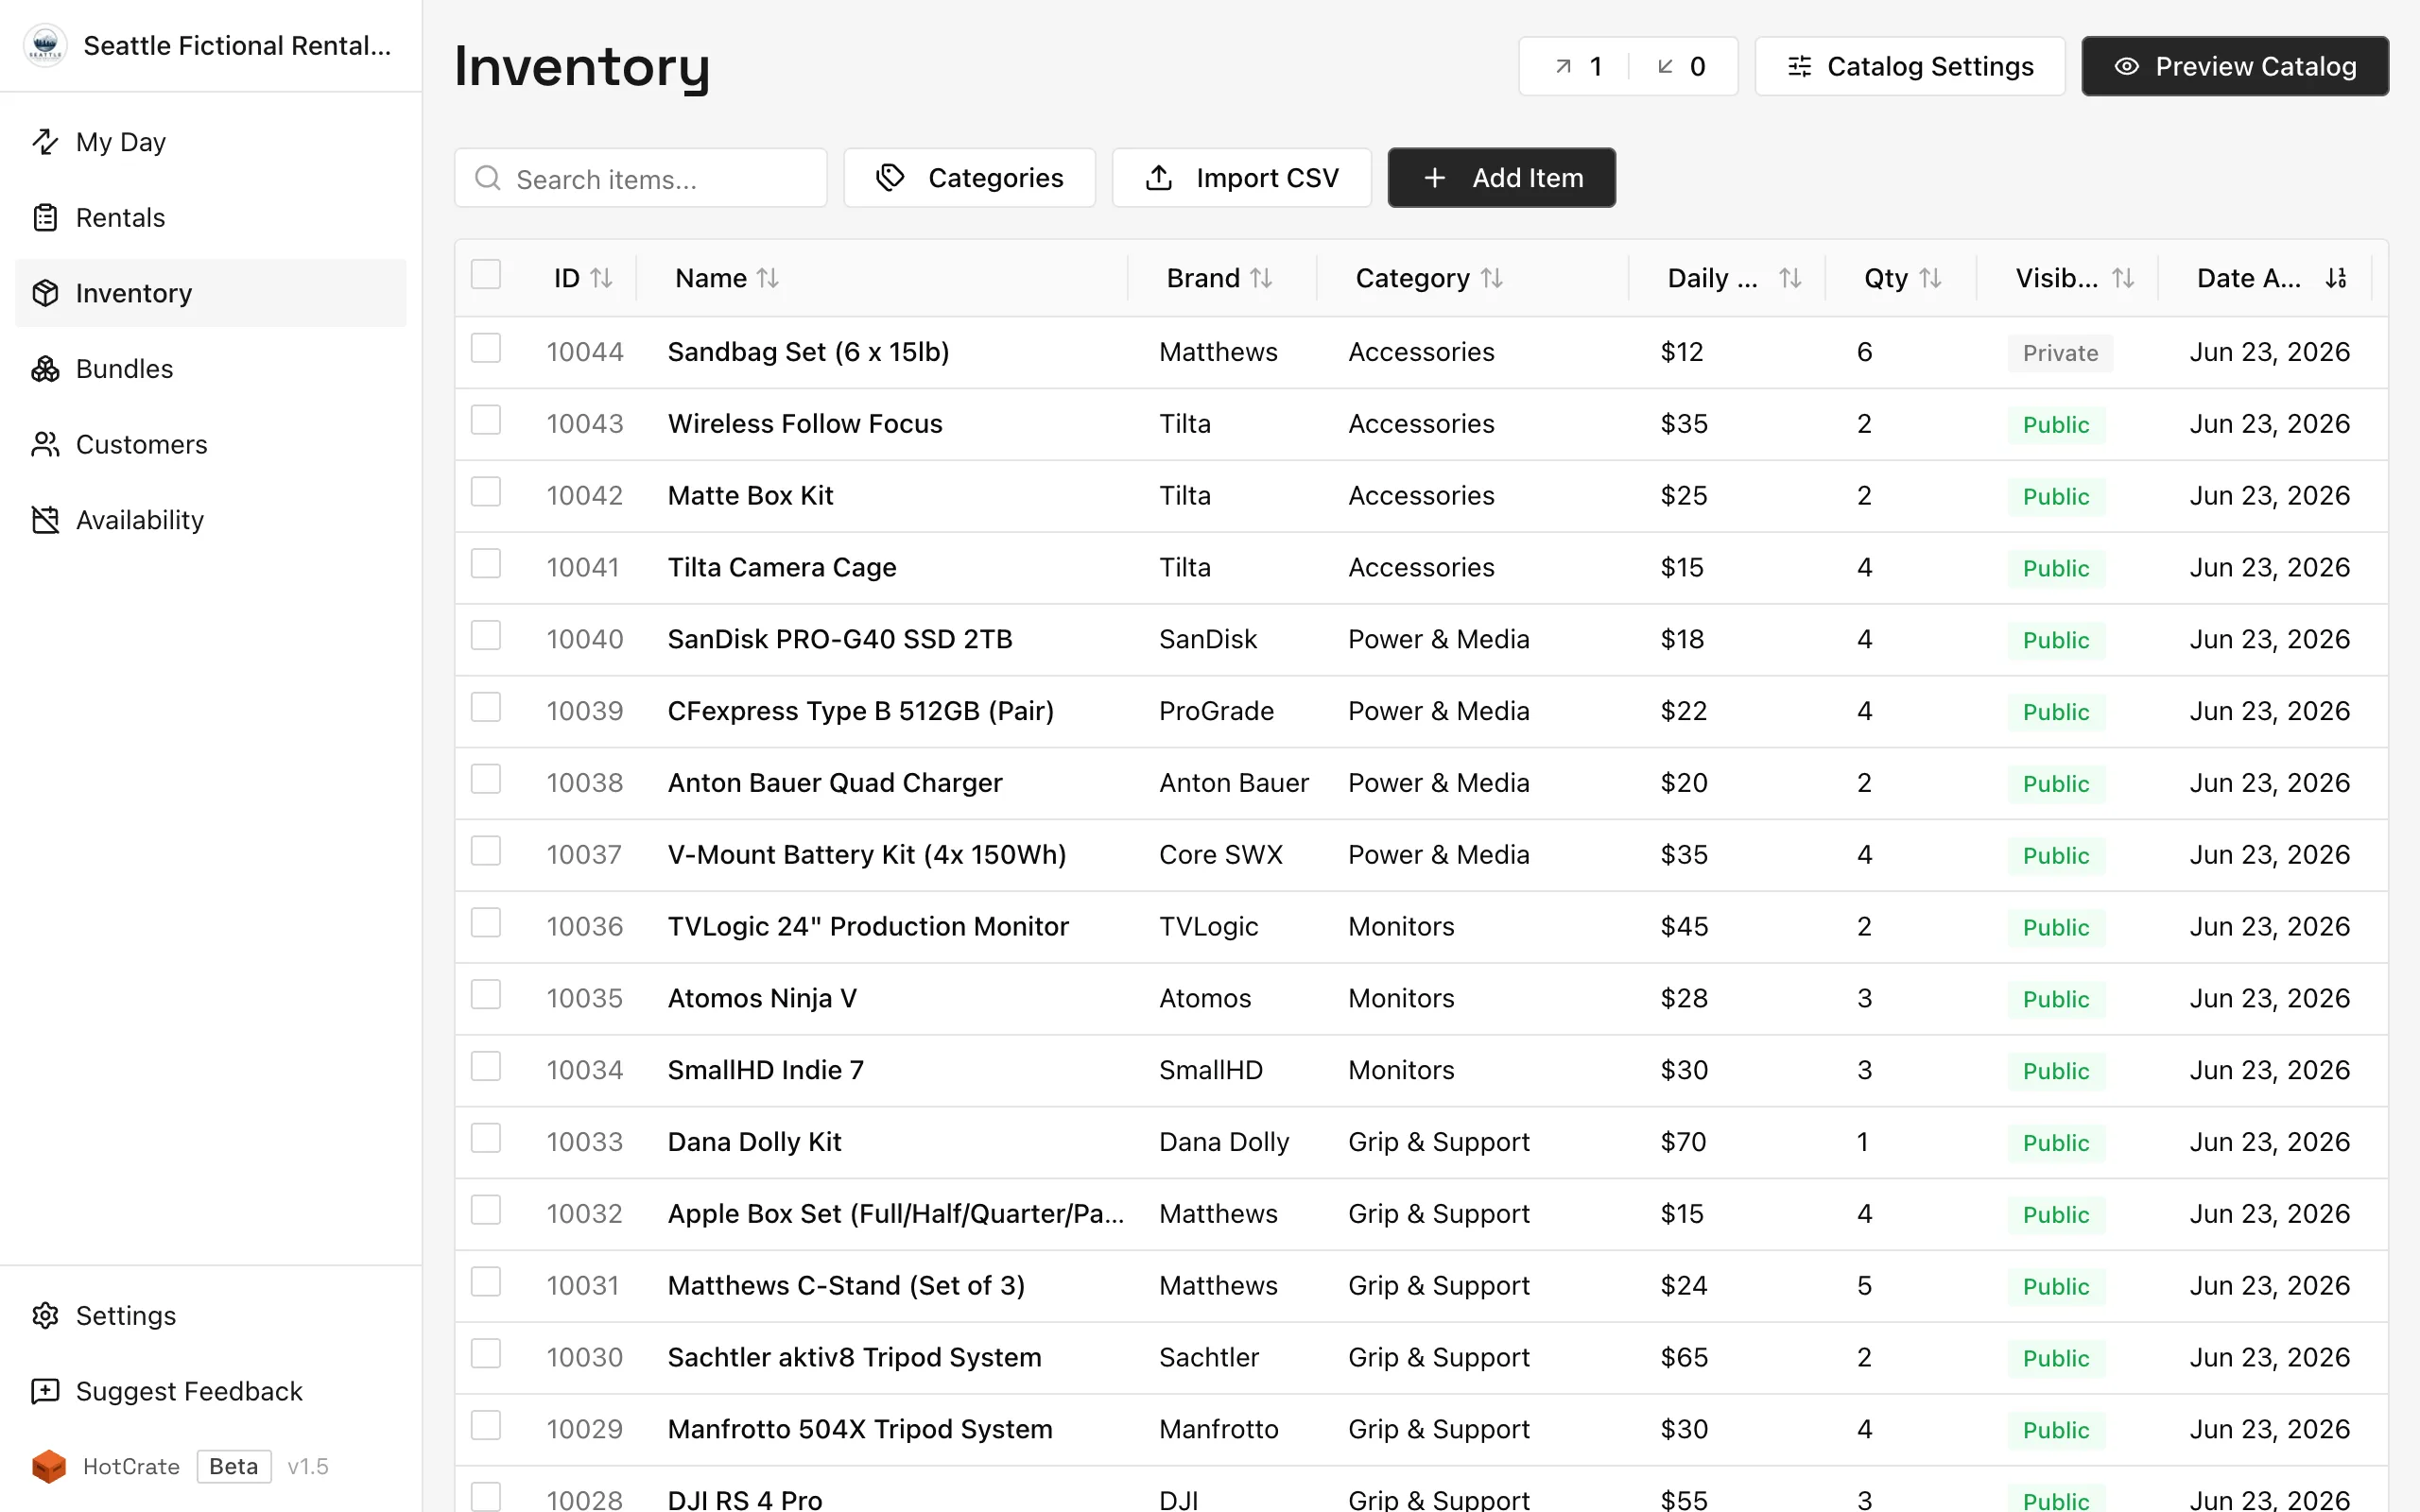Image resolution: width=2420 pixels, height=1512 pixels.
Task: Sort by Daily rate column arrows
Action: click(x=1790, y=278)
